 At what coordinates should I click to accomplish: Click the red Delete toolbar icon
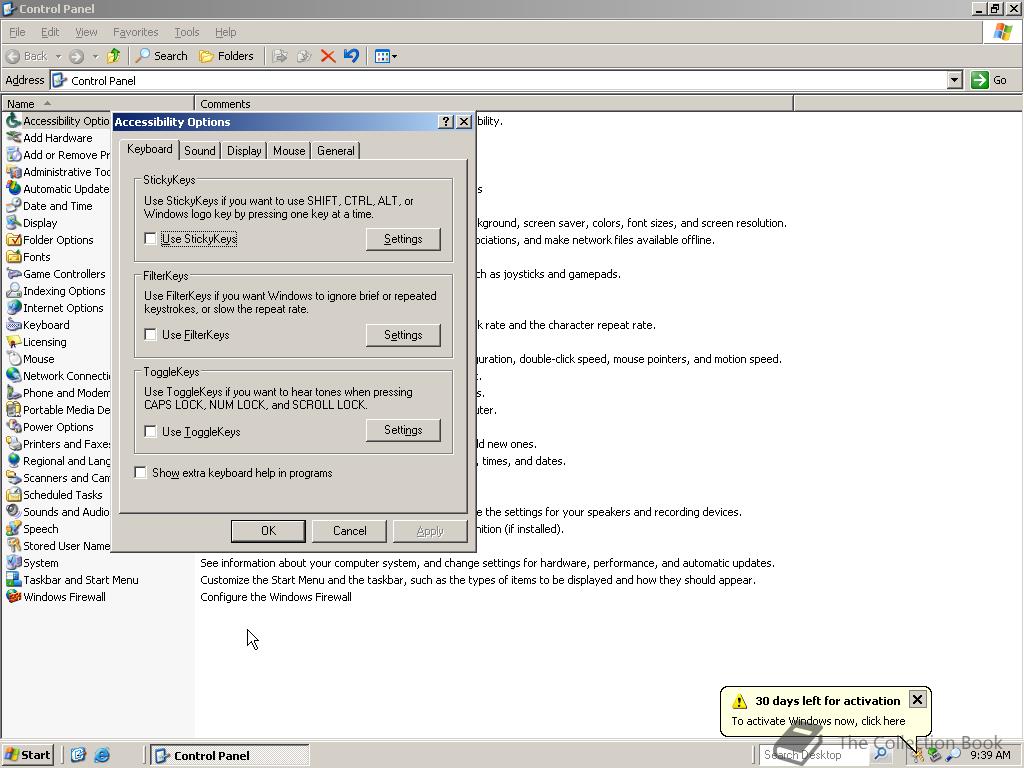click(328, 56)
